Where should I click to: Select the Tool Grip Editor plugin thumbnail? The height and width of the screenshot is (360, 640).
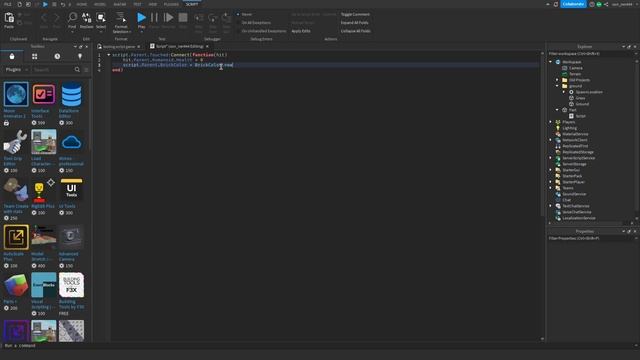16,142
